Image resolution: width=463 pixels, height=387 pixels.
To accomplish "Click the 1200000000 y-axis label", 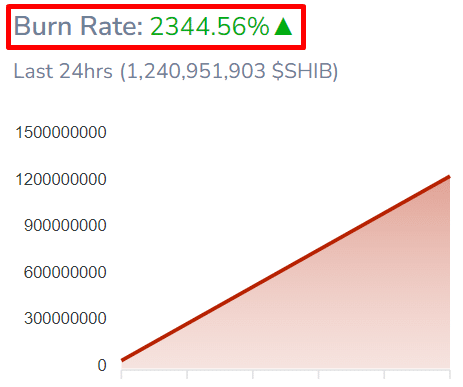I will [x=61, y=179].
